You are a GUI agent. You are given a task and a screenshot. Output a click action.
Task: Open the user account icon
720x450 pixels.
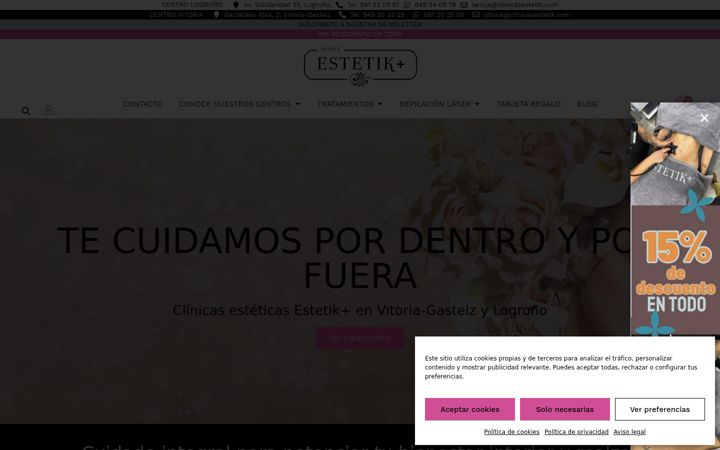(x=49, y=110)
